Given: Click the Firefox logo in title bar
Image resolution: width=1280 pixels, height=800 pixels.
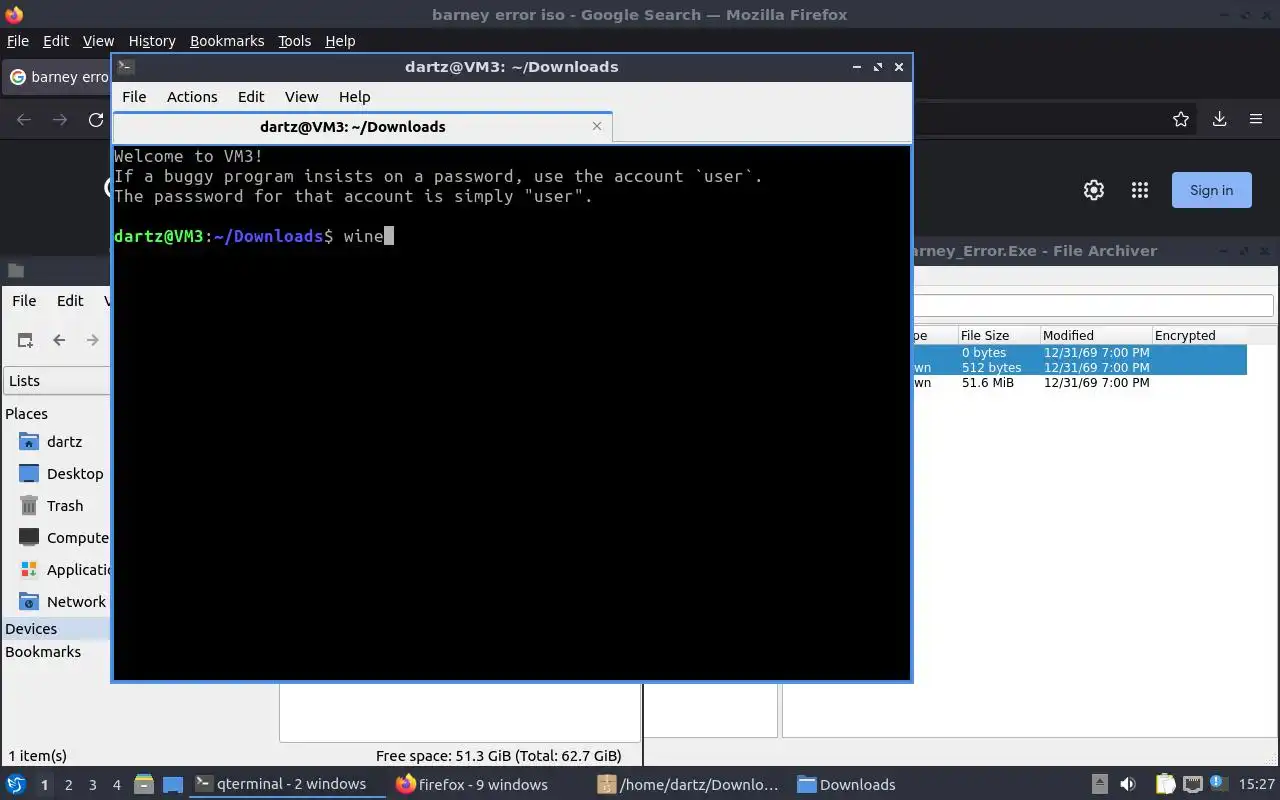Looking at the screenshot, I should click(x=13, y=15).
